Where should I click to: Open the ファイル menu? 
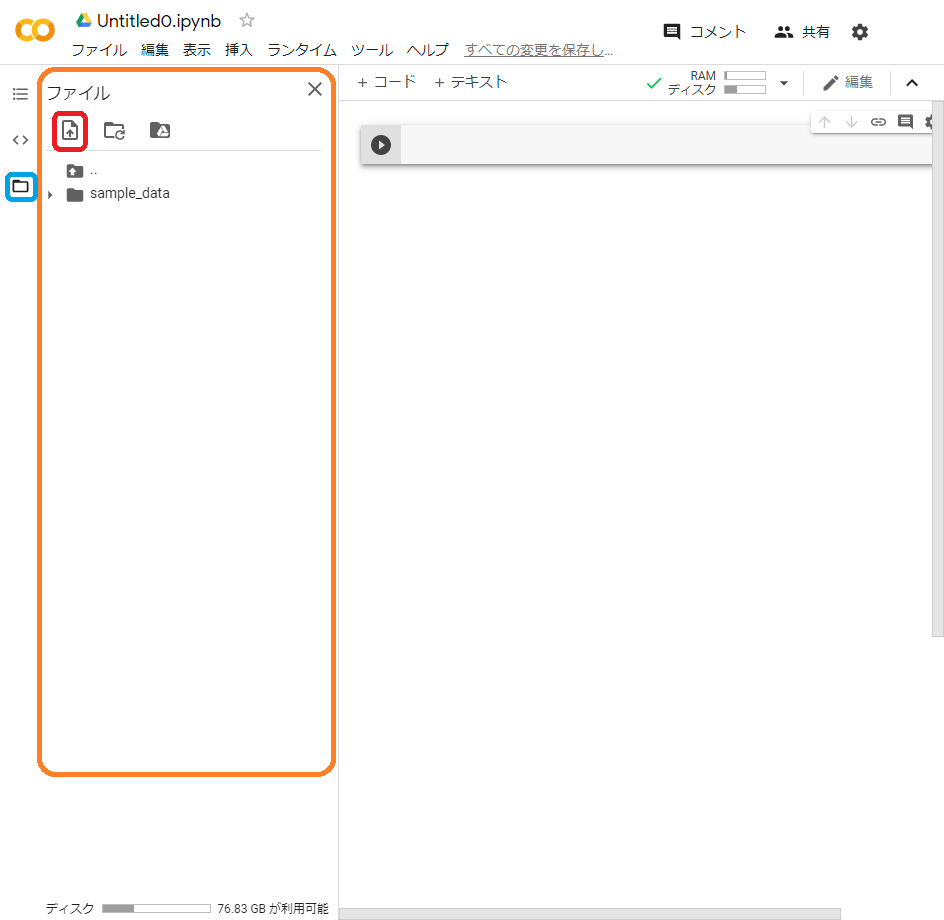[99, 50]
